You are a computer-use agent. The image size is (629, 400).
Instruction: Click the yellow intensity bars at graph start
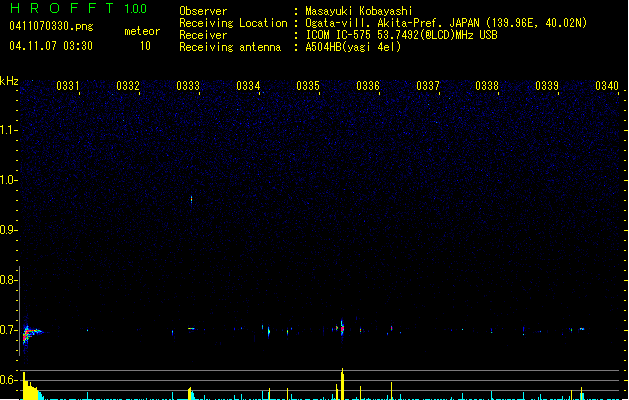[x=30, y=386]
